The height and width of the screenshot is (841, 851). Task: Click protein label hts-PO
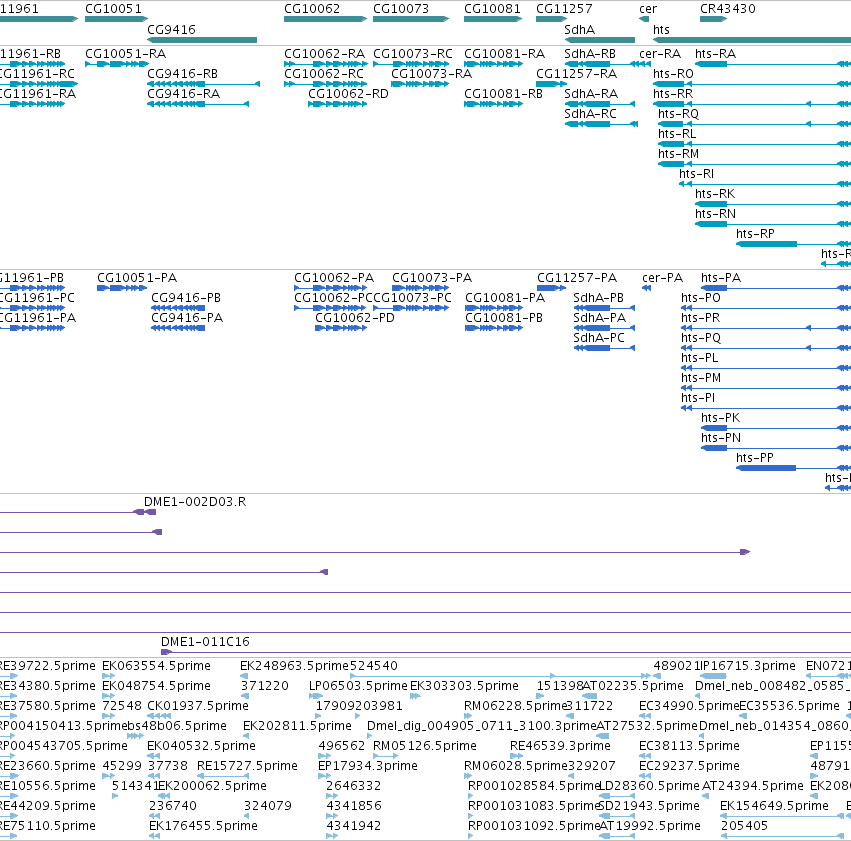(x=701, y=298)
